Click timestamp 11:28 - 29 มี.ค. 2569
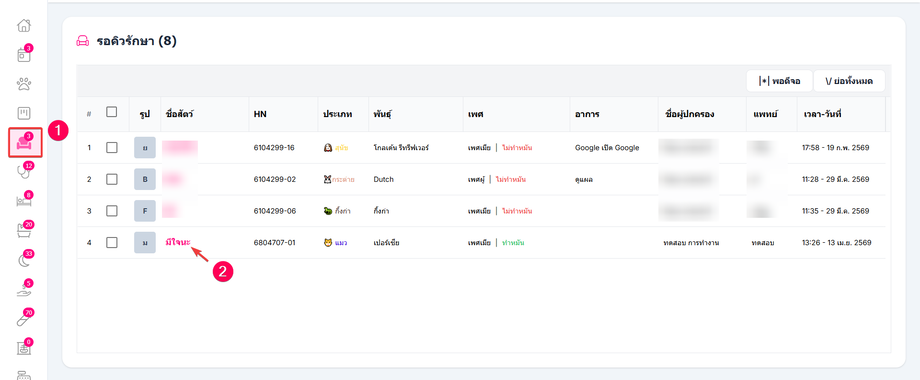Screen dimensions: 920x380 point(836,179)
